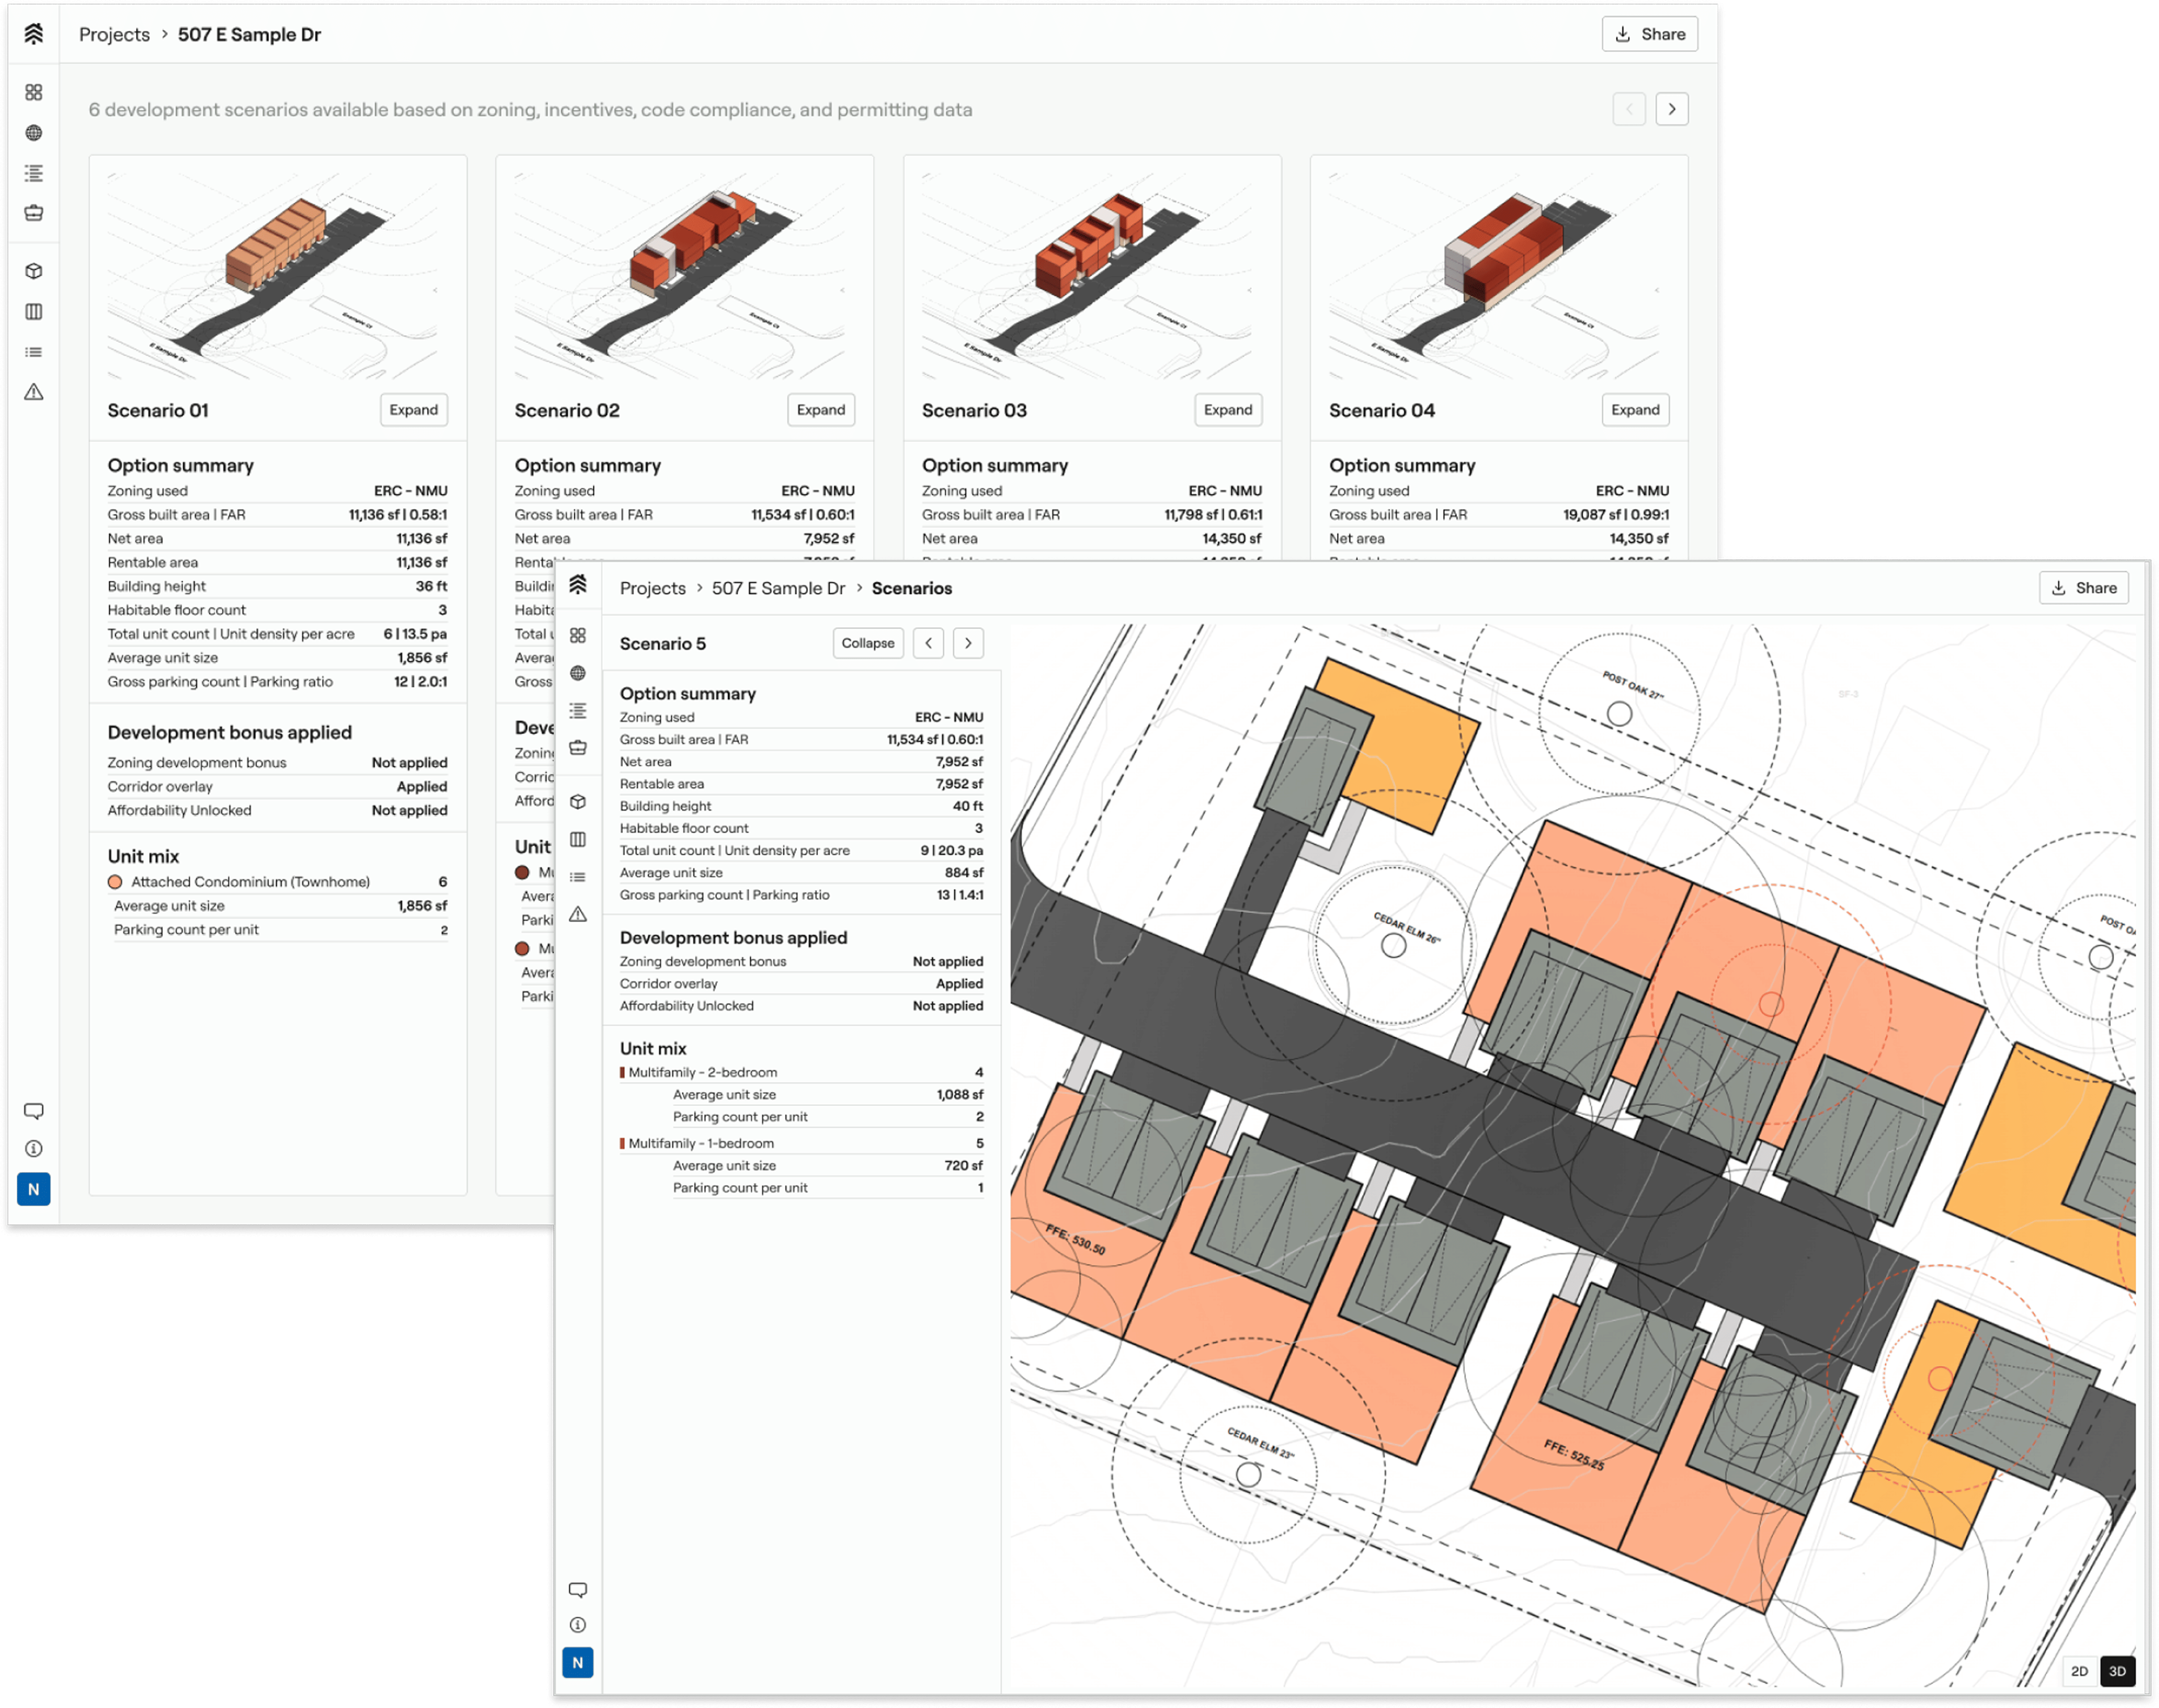Open the bulleted list icon in back window sidebar

click(33, 352)
